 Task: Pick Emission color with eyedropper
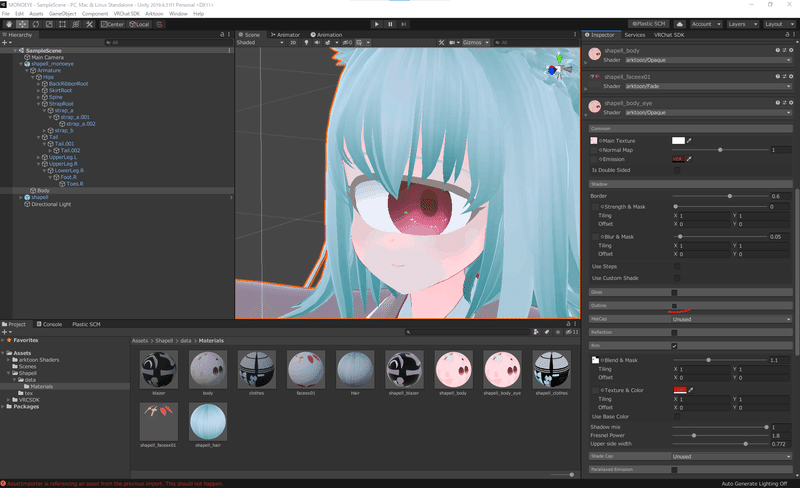(x=689, y=159)
